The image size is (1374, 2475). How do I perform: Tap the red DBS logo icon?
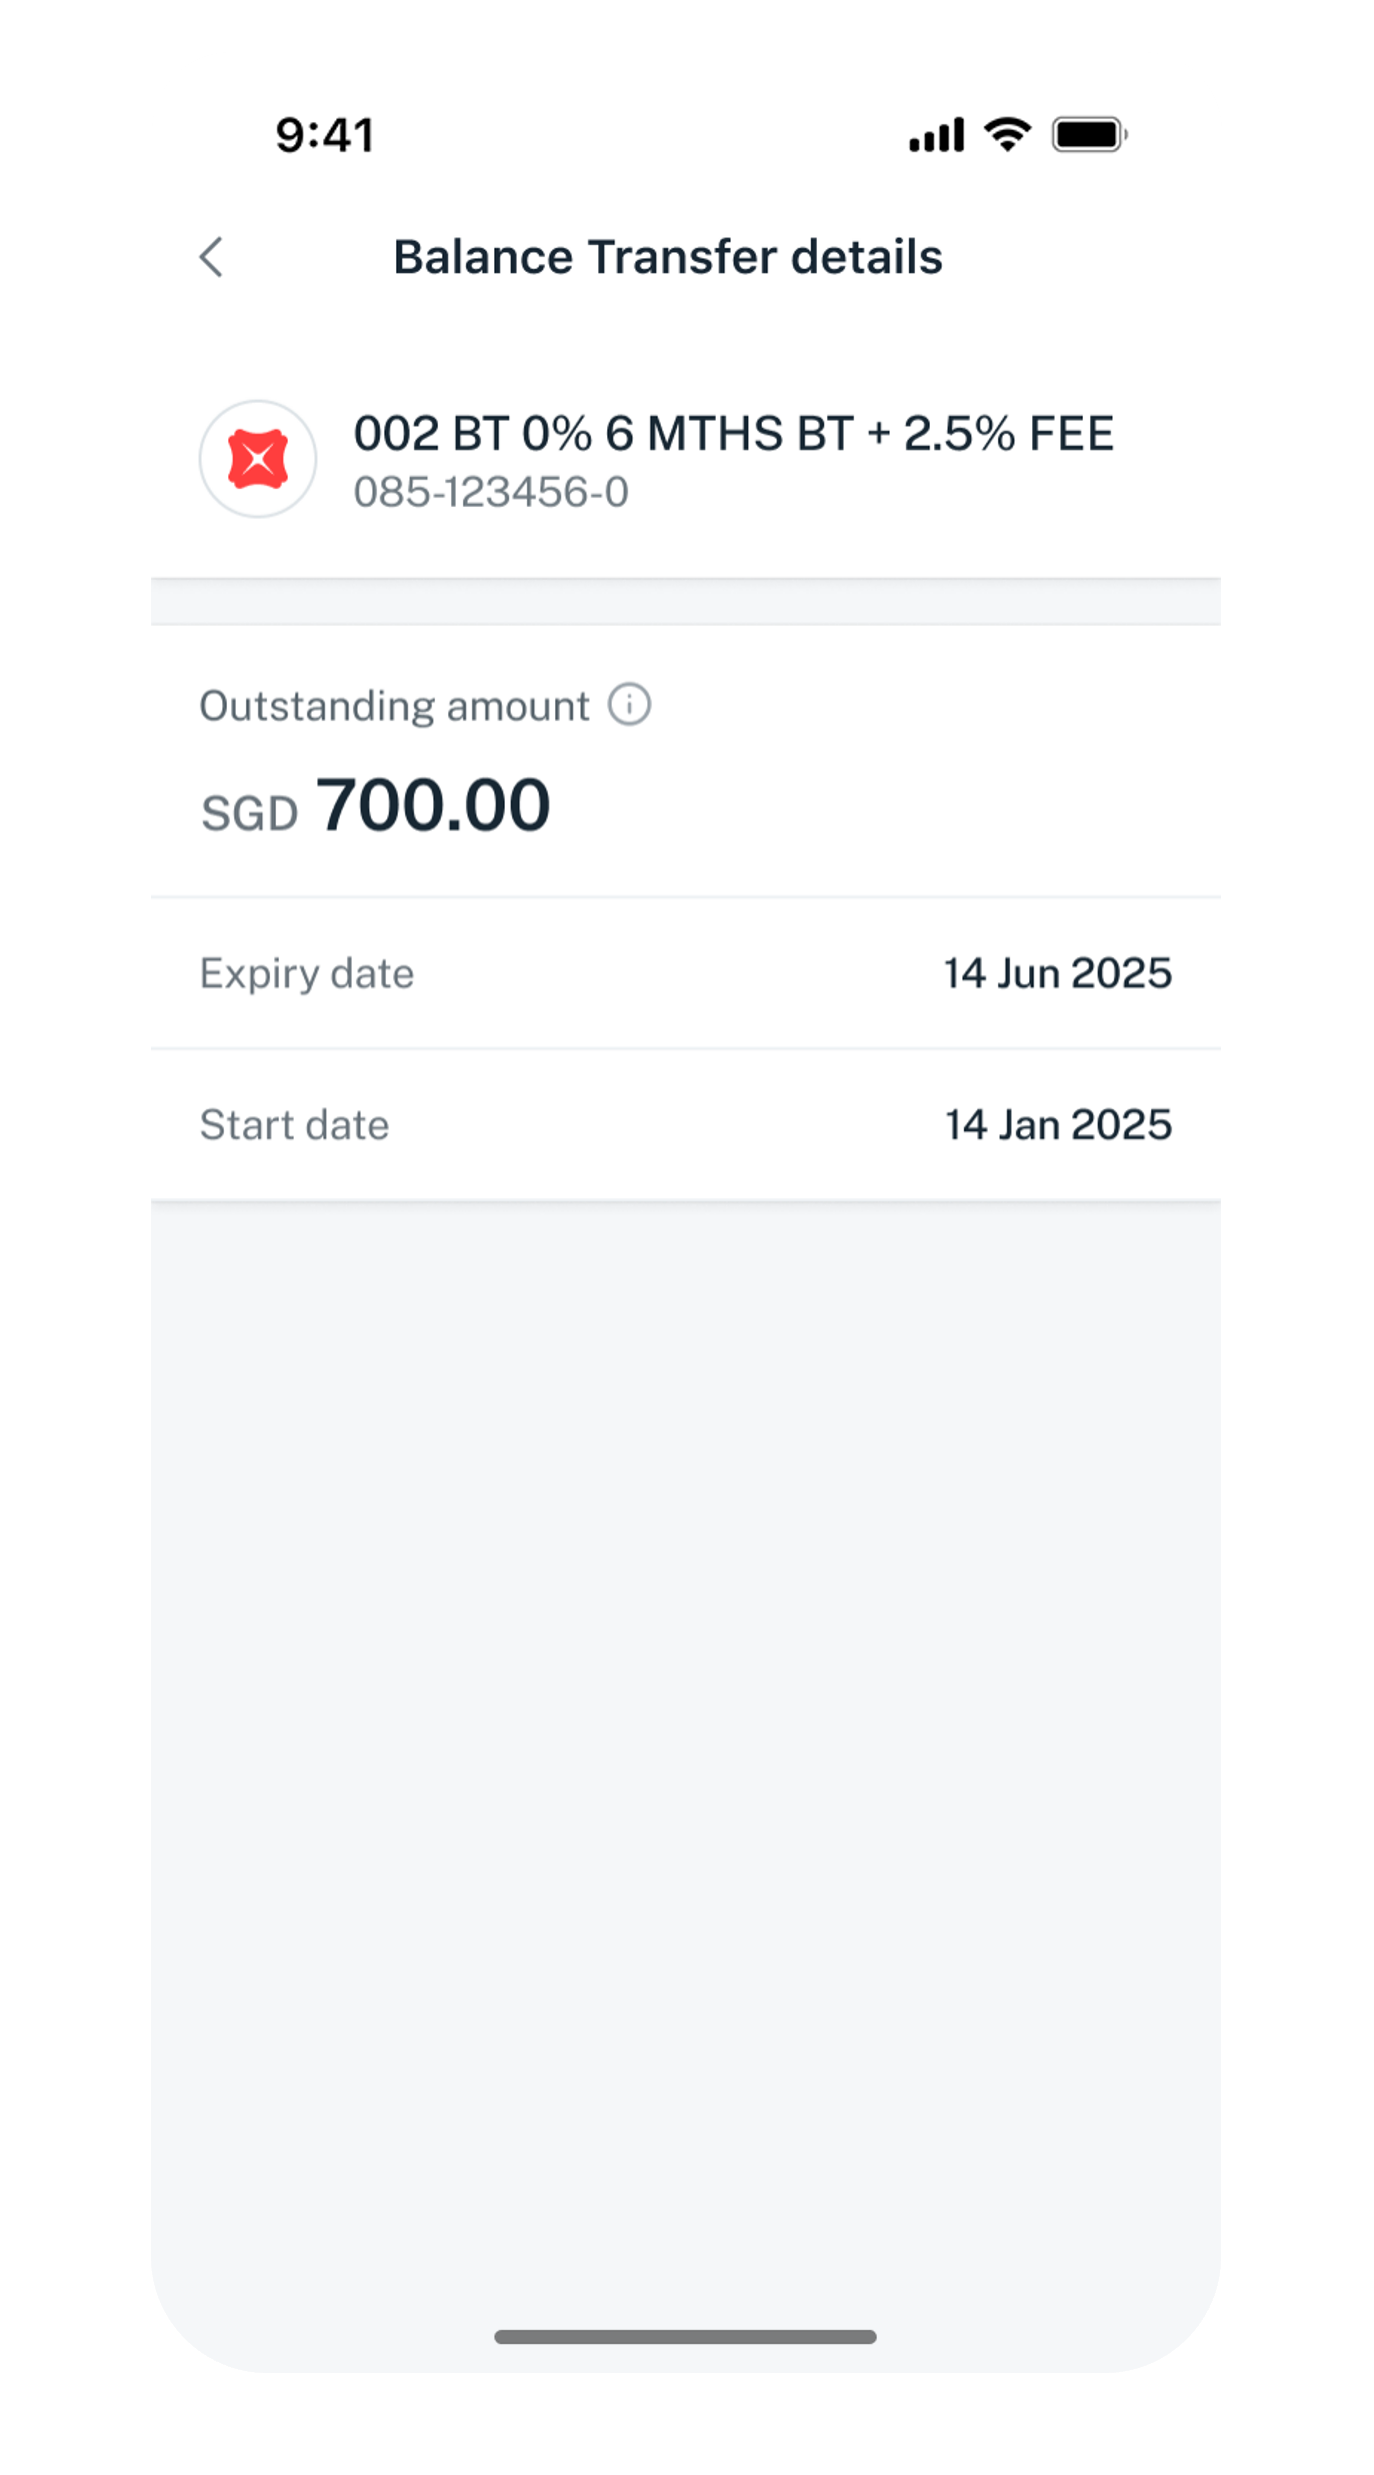258,459
